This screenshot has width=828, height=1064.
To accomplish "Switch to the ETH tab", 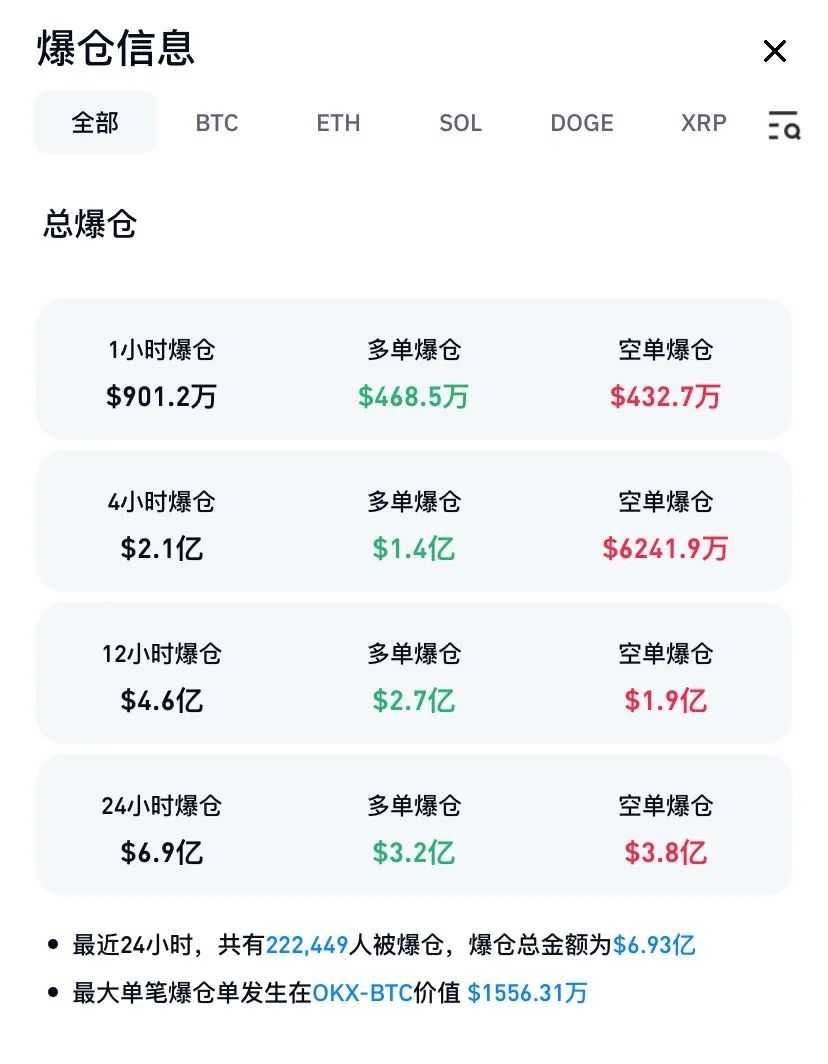I will [x=338, y=123].
